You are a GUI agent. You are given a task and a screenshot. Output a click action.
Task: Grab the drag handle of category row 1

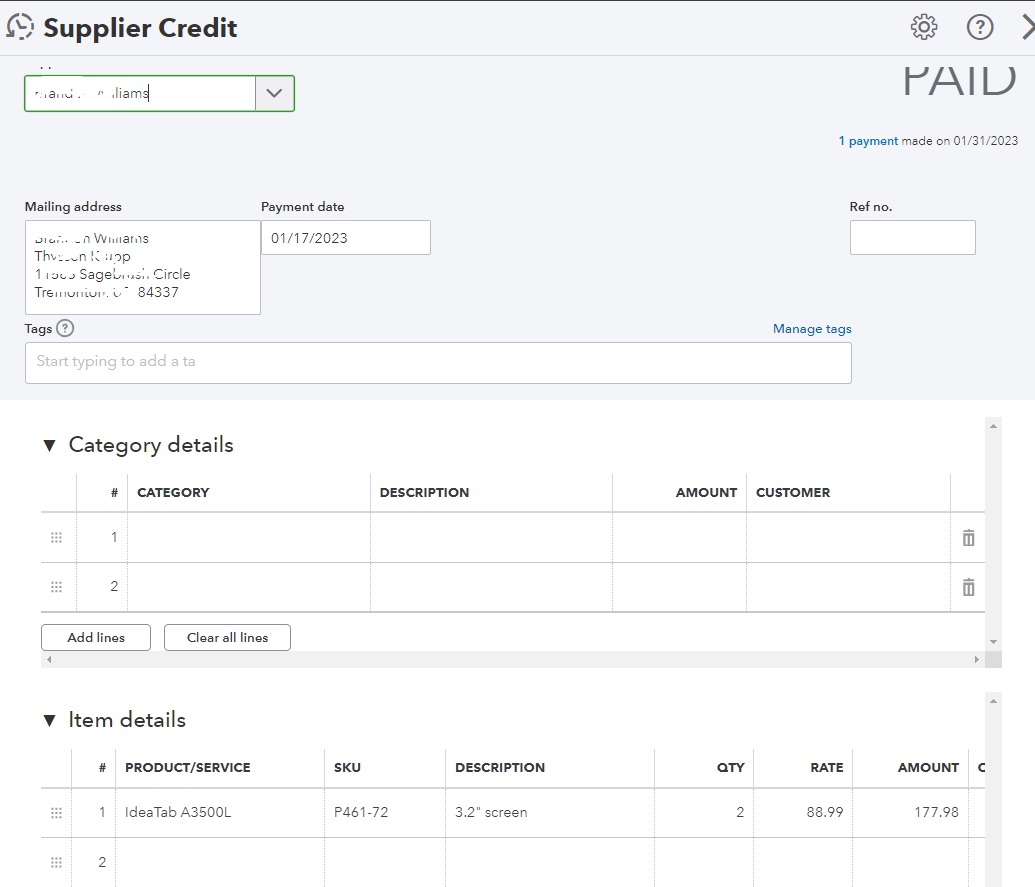[x=57, y=537]
